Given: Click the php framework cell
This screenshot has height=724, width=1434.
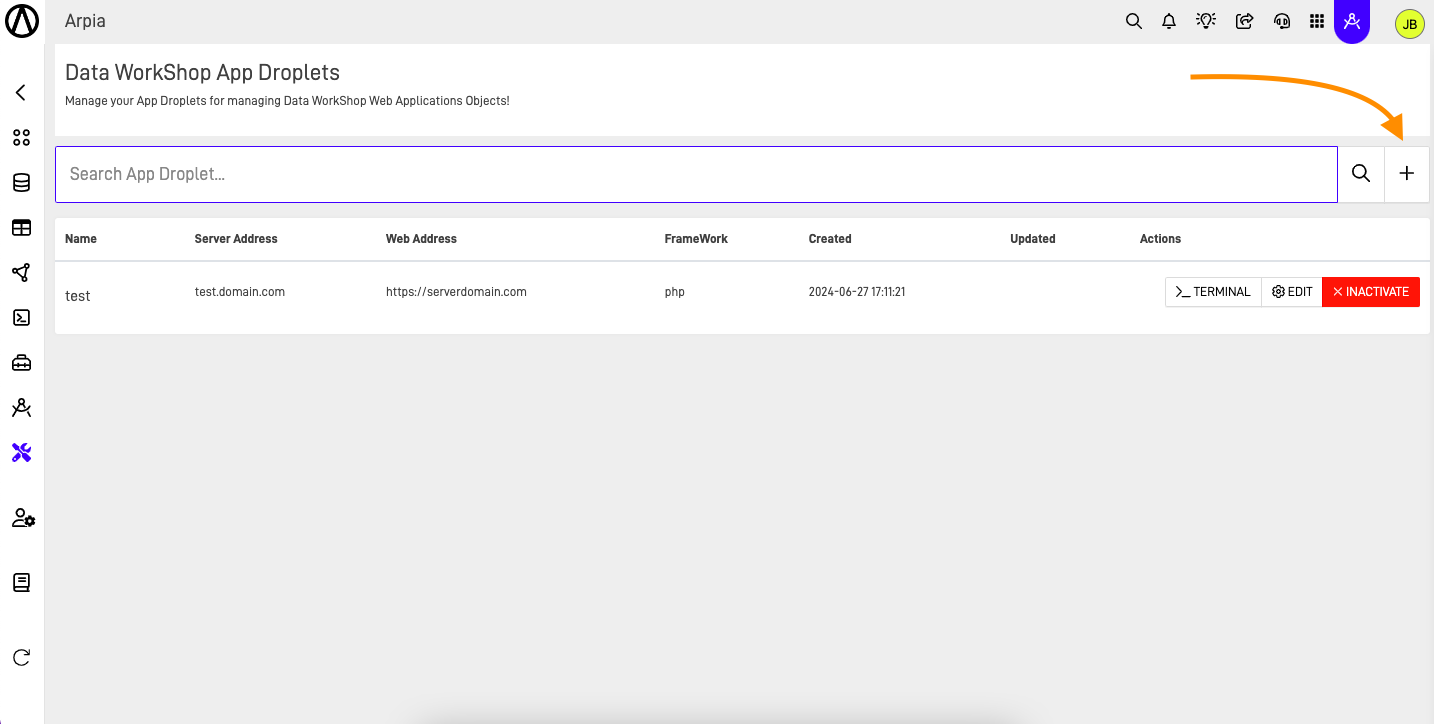Looking at the screenshot, I should tap(675, 292).
